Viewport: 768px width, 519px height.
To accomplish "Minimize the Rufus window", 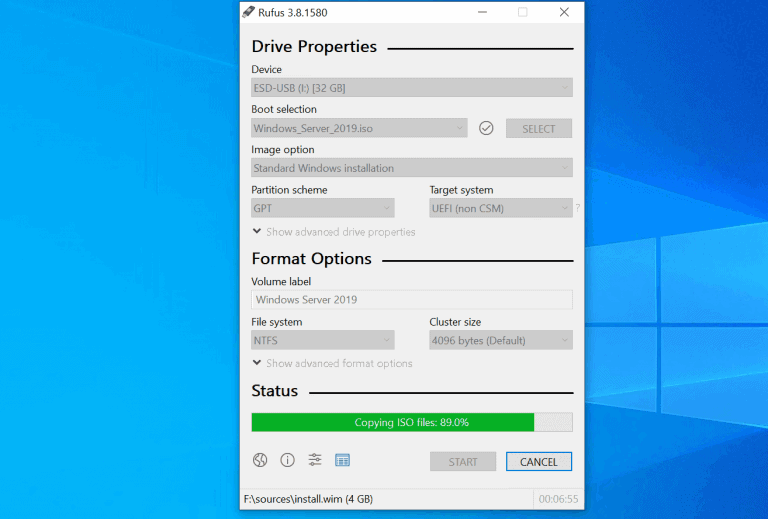I will point(482,12).
